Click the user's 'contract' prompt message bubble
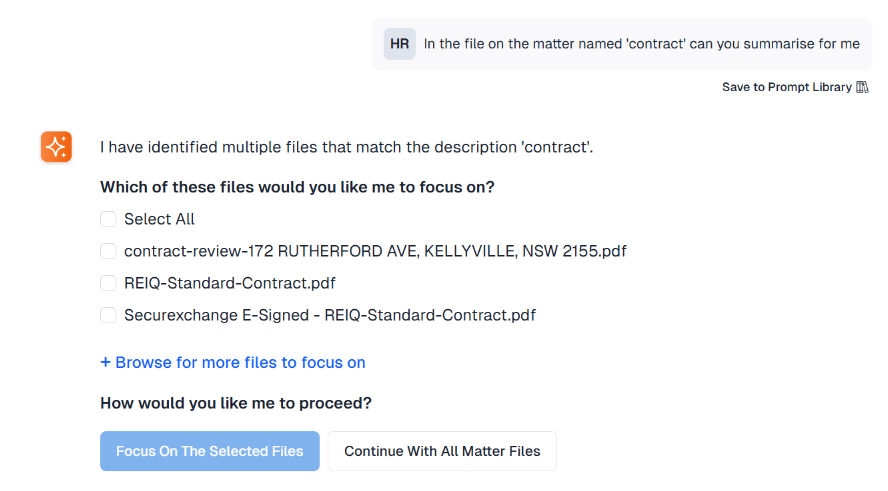Viewport: 888px width, 491px height. (x=641, y=44)
